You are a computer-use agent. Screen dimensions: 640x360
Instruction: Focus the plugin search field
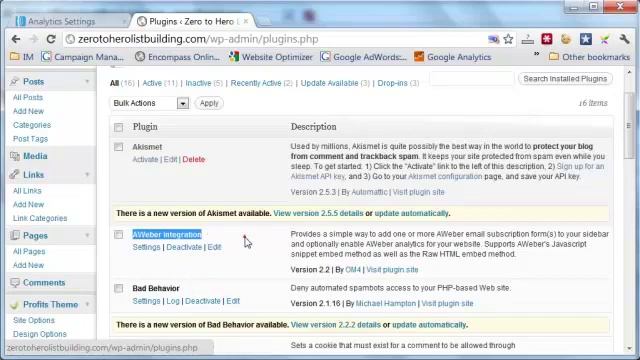pos(472,79)
